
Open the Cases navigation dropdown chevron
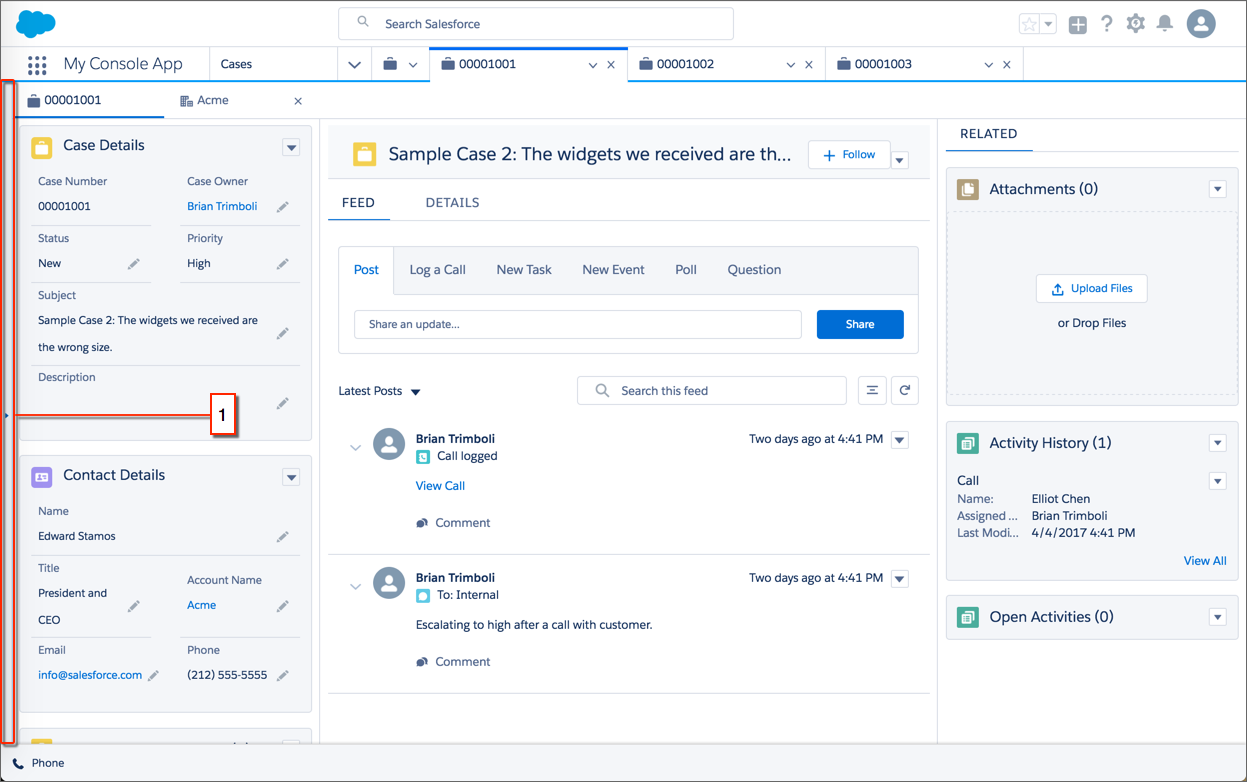click(354, 64)
